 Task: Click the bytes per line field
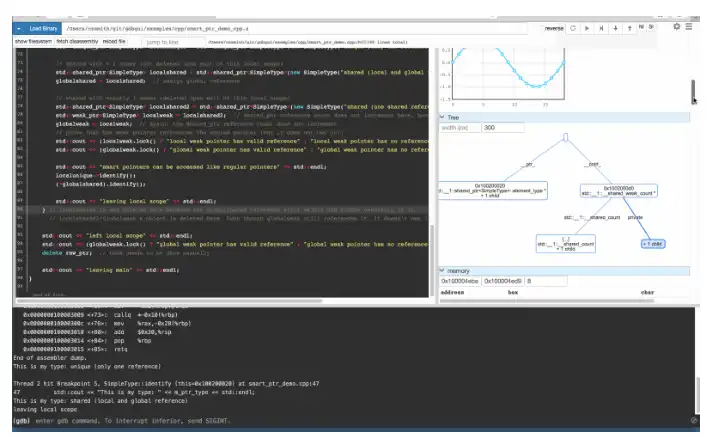pyautogui.click(x=545, y=281)
